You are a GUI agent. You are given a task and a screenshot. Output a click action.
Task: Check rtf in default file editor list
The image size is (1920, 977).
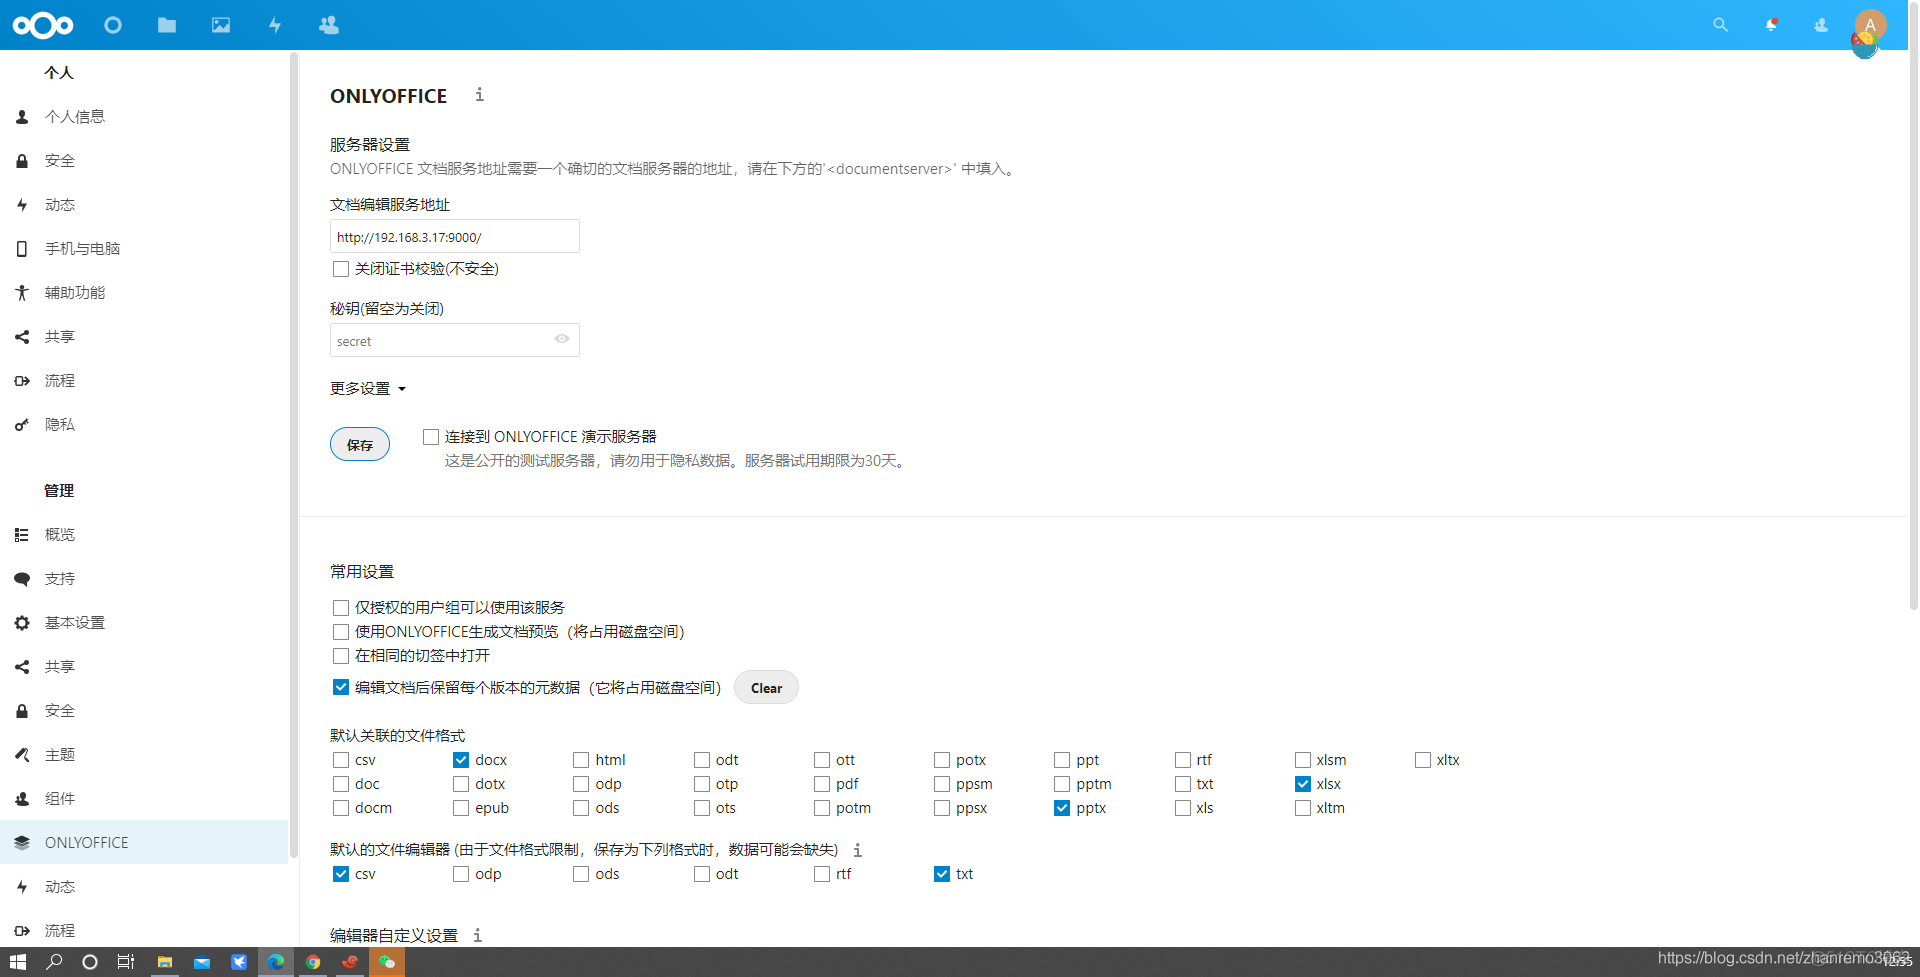click(x=822, y=874)
